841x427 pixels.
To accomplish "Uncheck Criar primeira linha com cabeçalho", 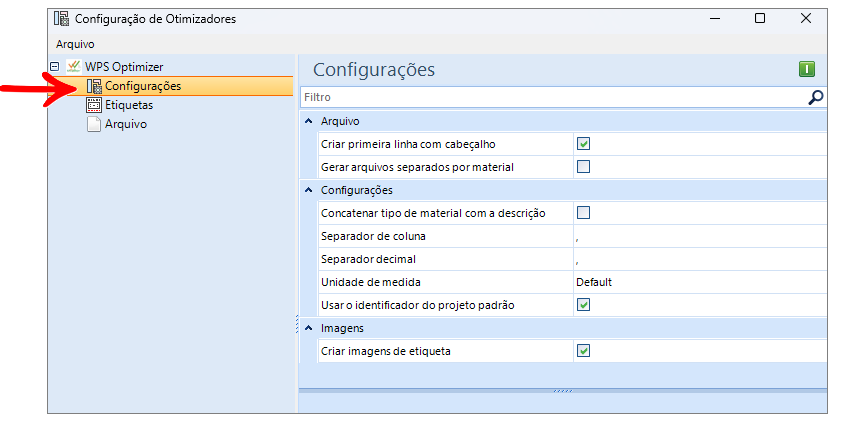I will coord(583,144).
